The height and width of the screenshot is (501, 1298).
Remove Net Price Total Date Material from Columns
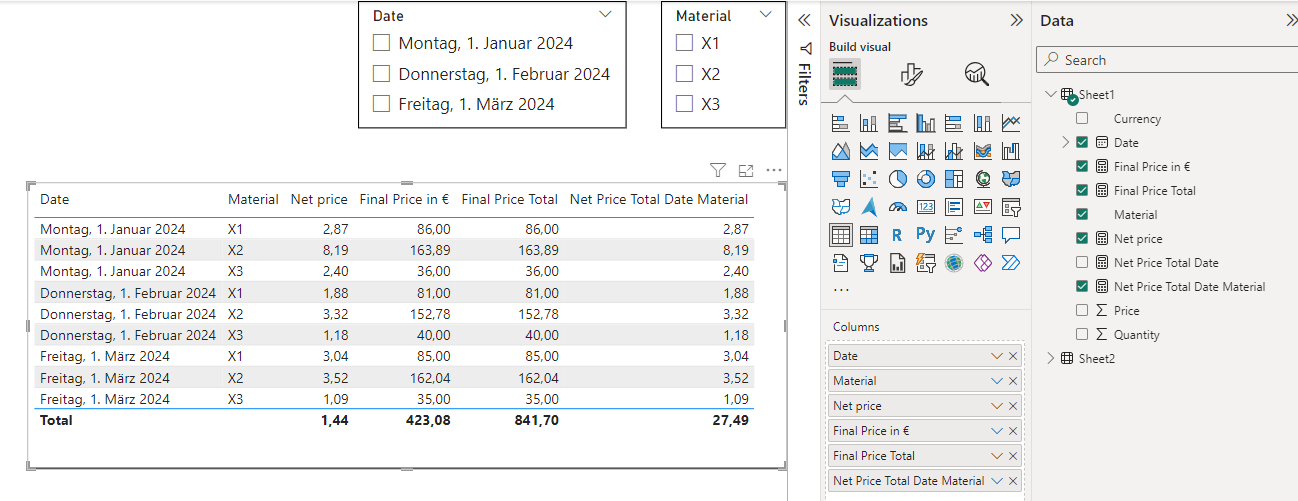pyautogui.click(x=1013, y=481)
